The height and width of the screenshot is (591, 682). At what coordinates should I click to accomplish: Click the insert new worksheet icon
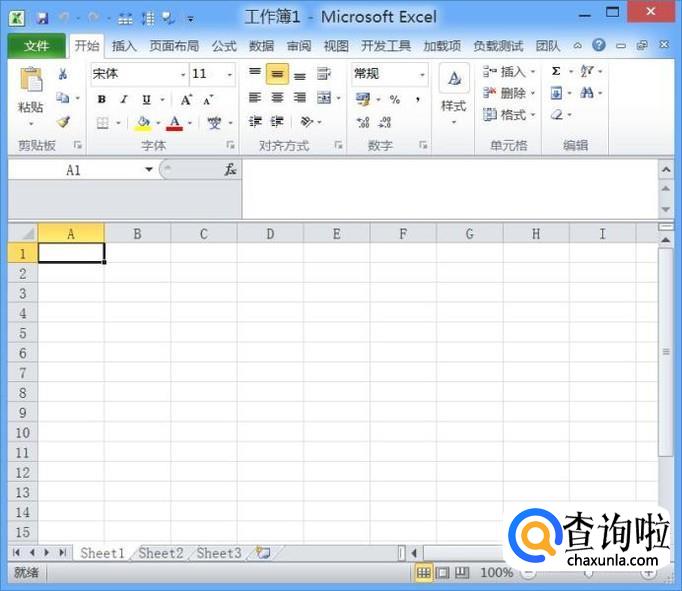(263, 553)
